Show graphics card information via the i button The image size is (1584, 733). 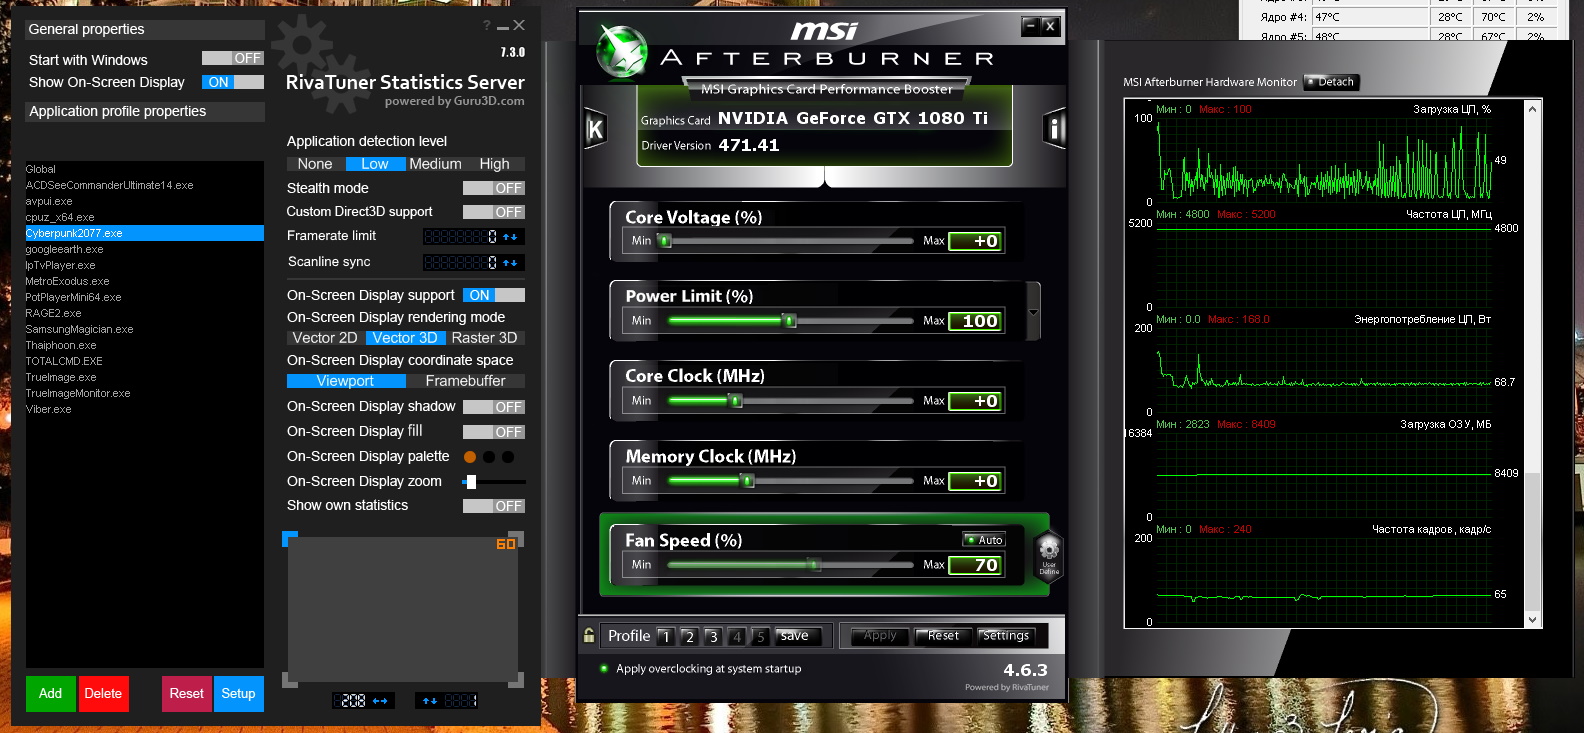coord(1054,128)
